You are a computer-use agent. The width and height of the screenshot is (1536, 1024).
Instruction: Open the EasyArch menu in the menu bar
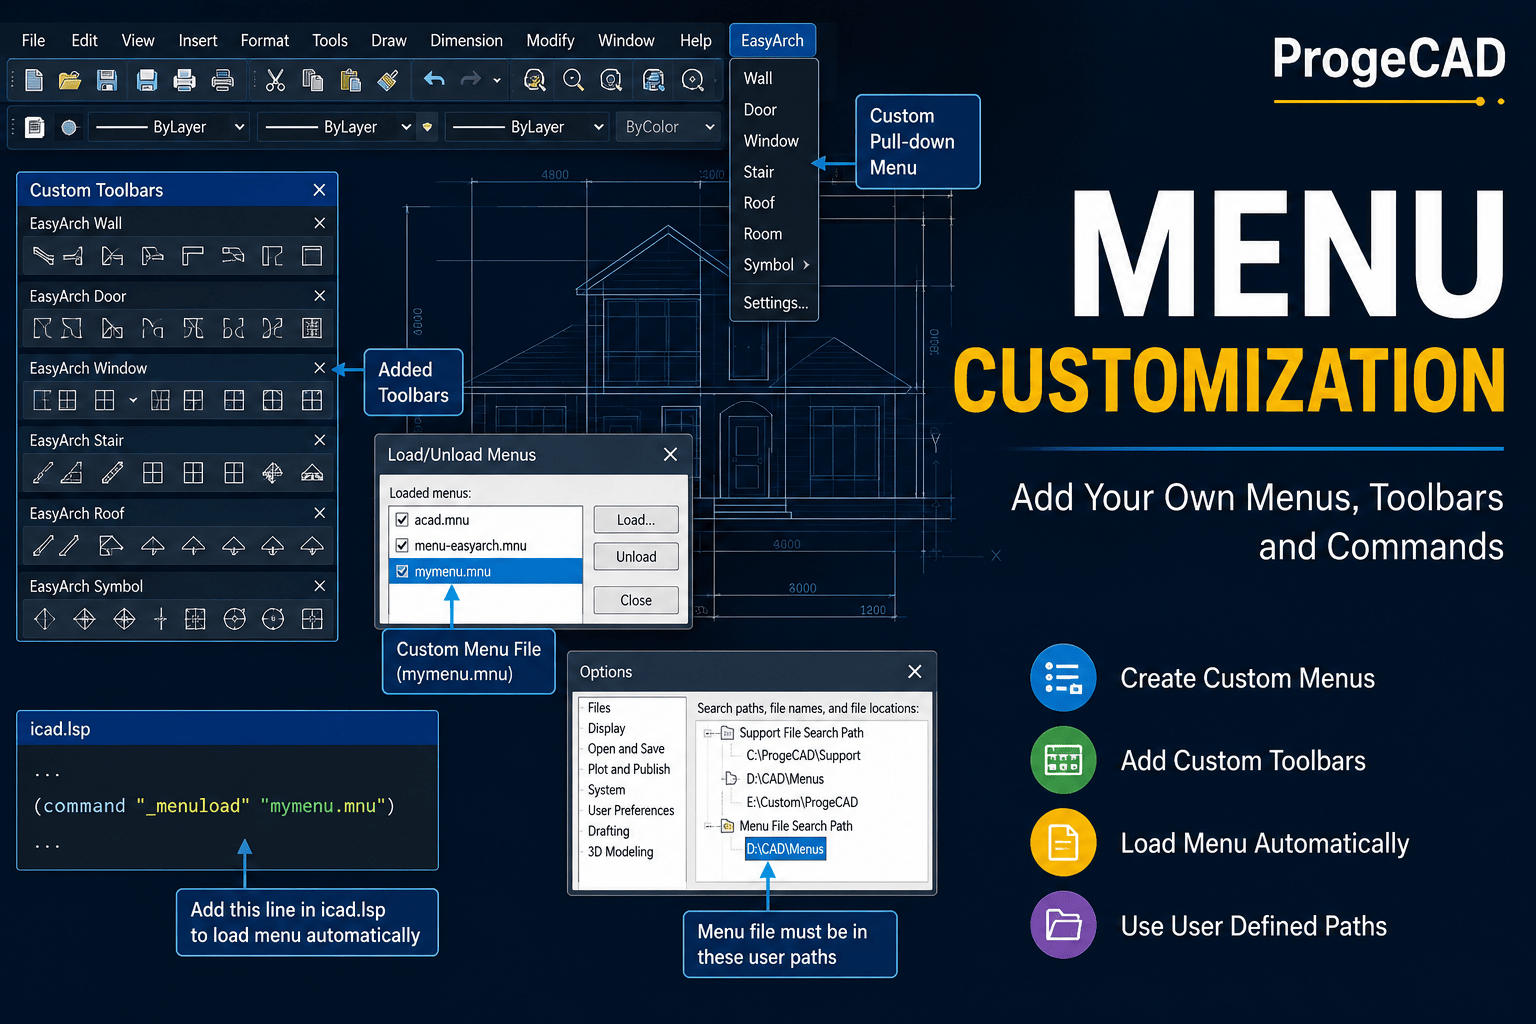click(772, 40)
